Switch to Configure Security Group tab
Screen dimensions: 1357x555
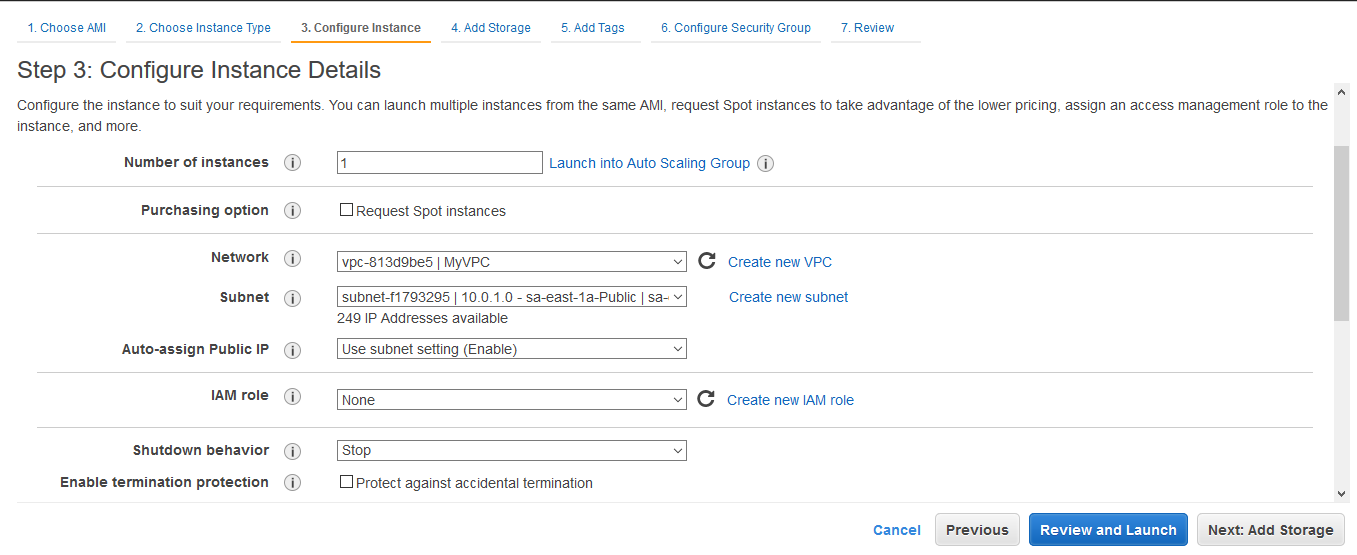[x=735, y=28]
